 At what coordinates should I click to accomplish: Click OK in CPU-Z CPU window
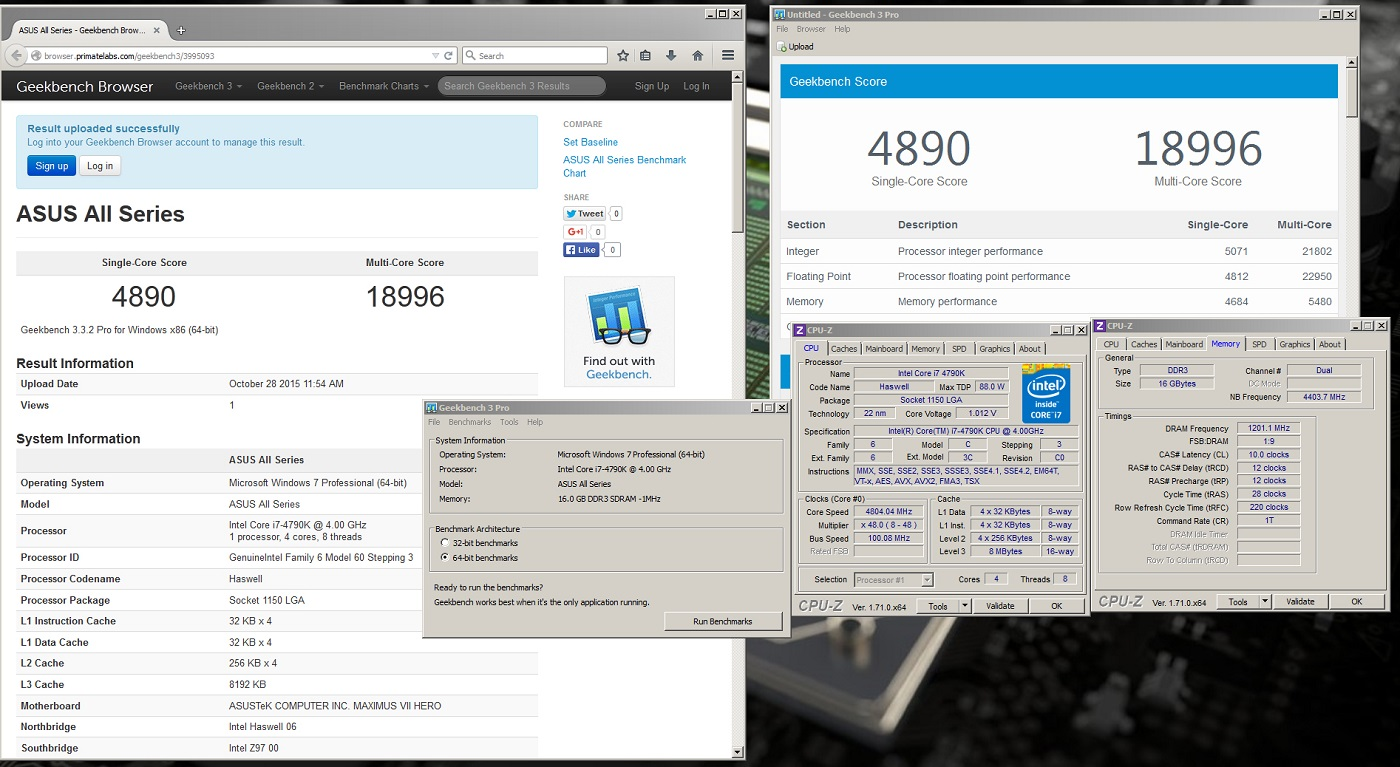(x=1056, y=606)
